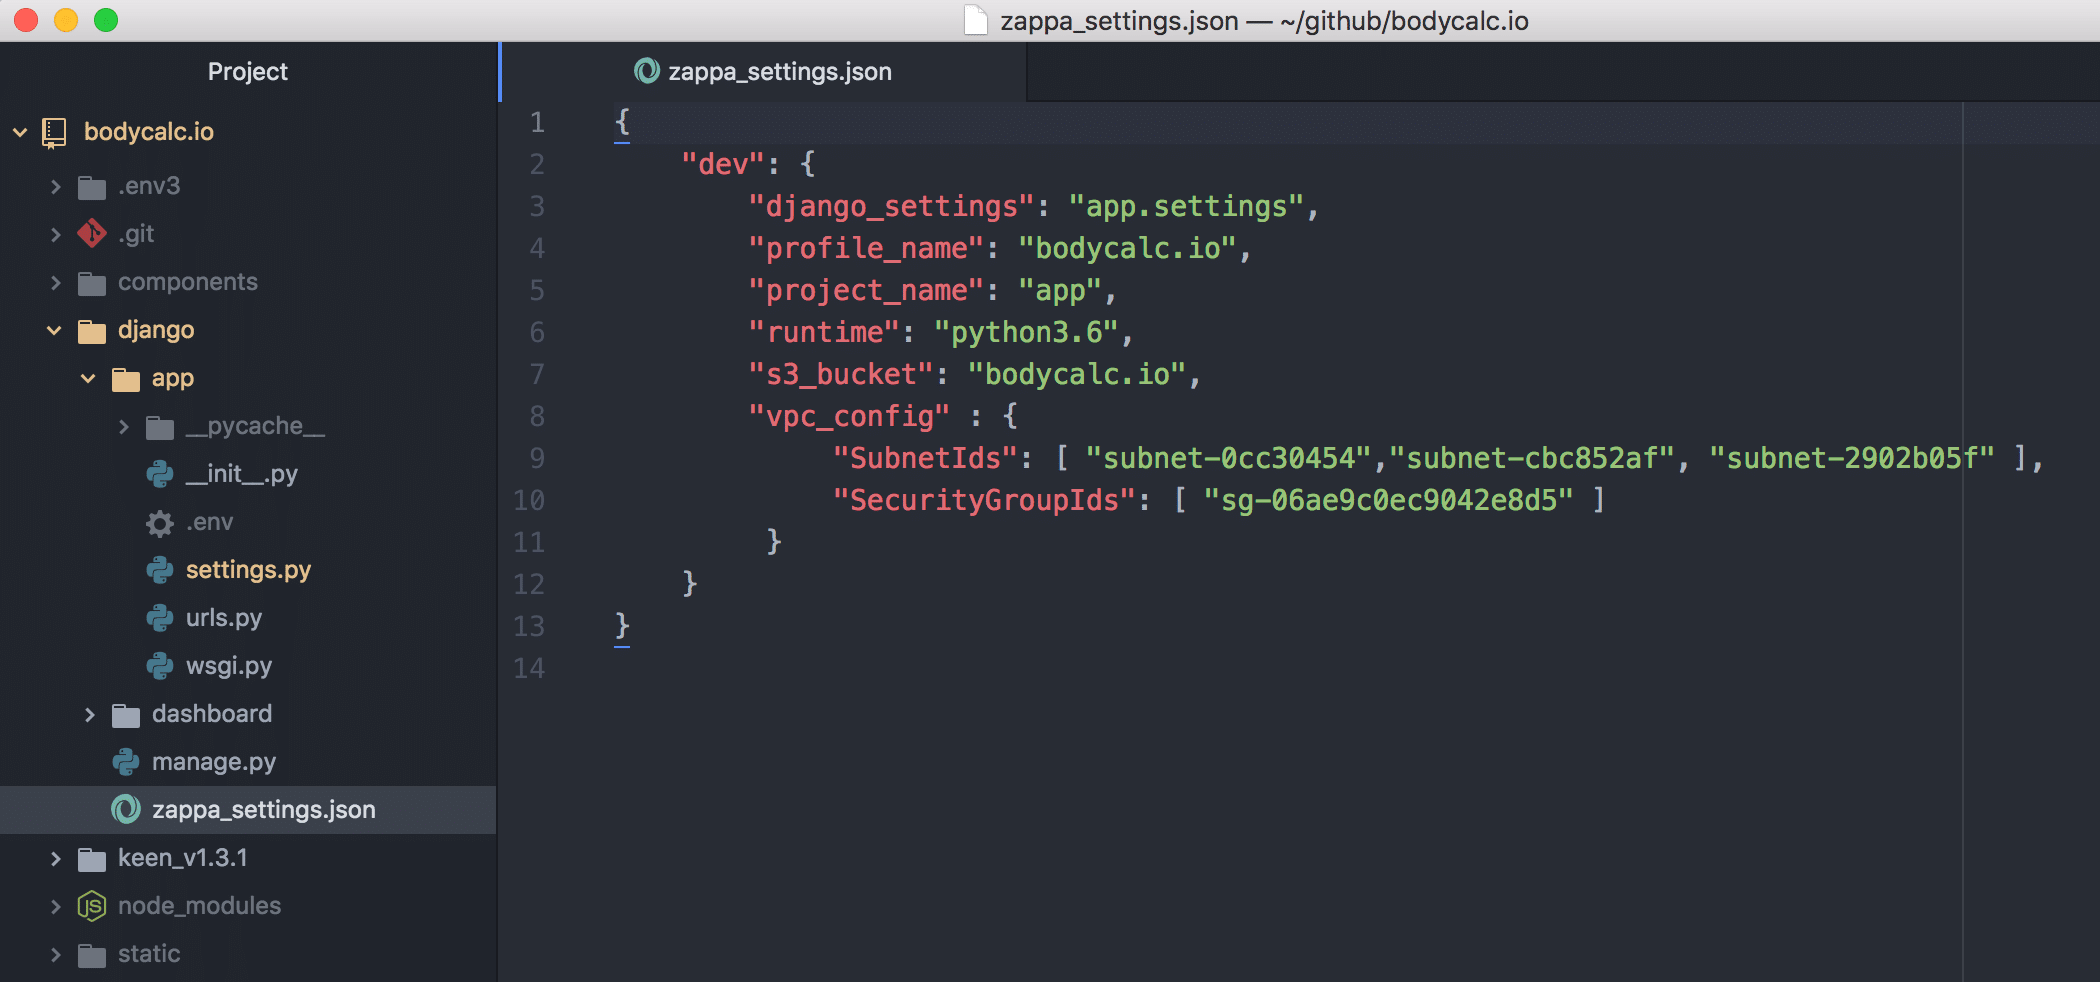Open __init__.py in the tree

coord(242,474)
